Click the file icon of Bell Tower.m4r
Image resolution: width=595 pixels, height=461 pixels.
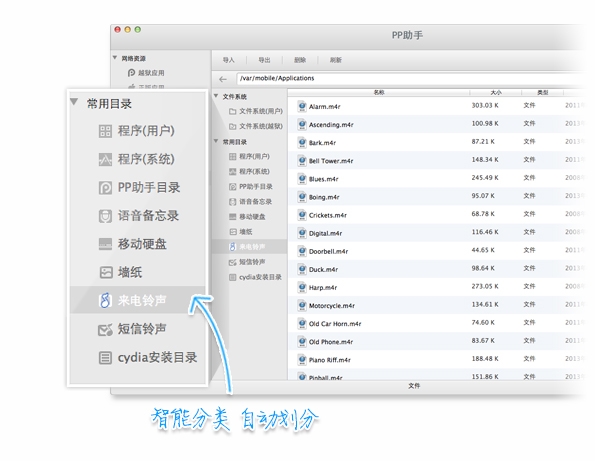click(302, 160)
